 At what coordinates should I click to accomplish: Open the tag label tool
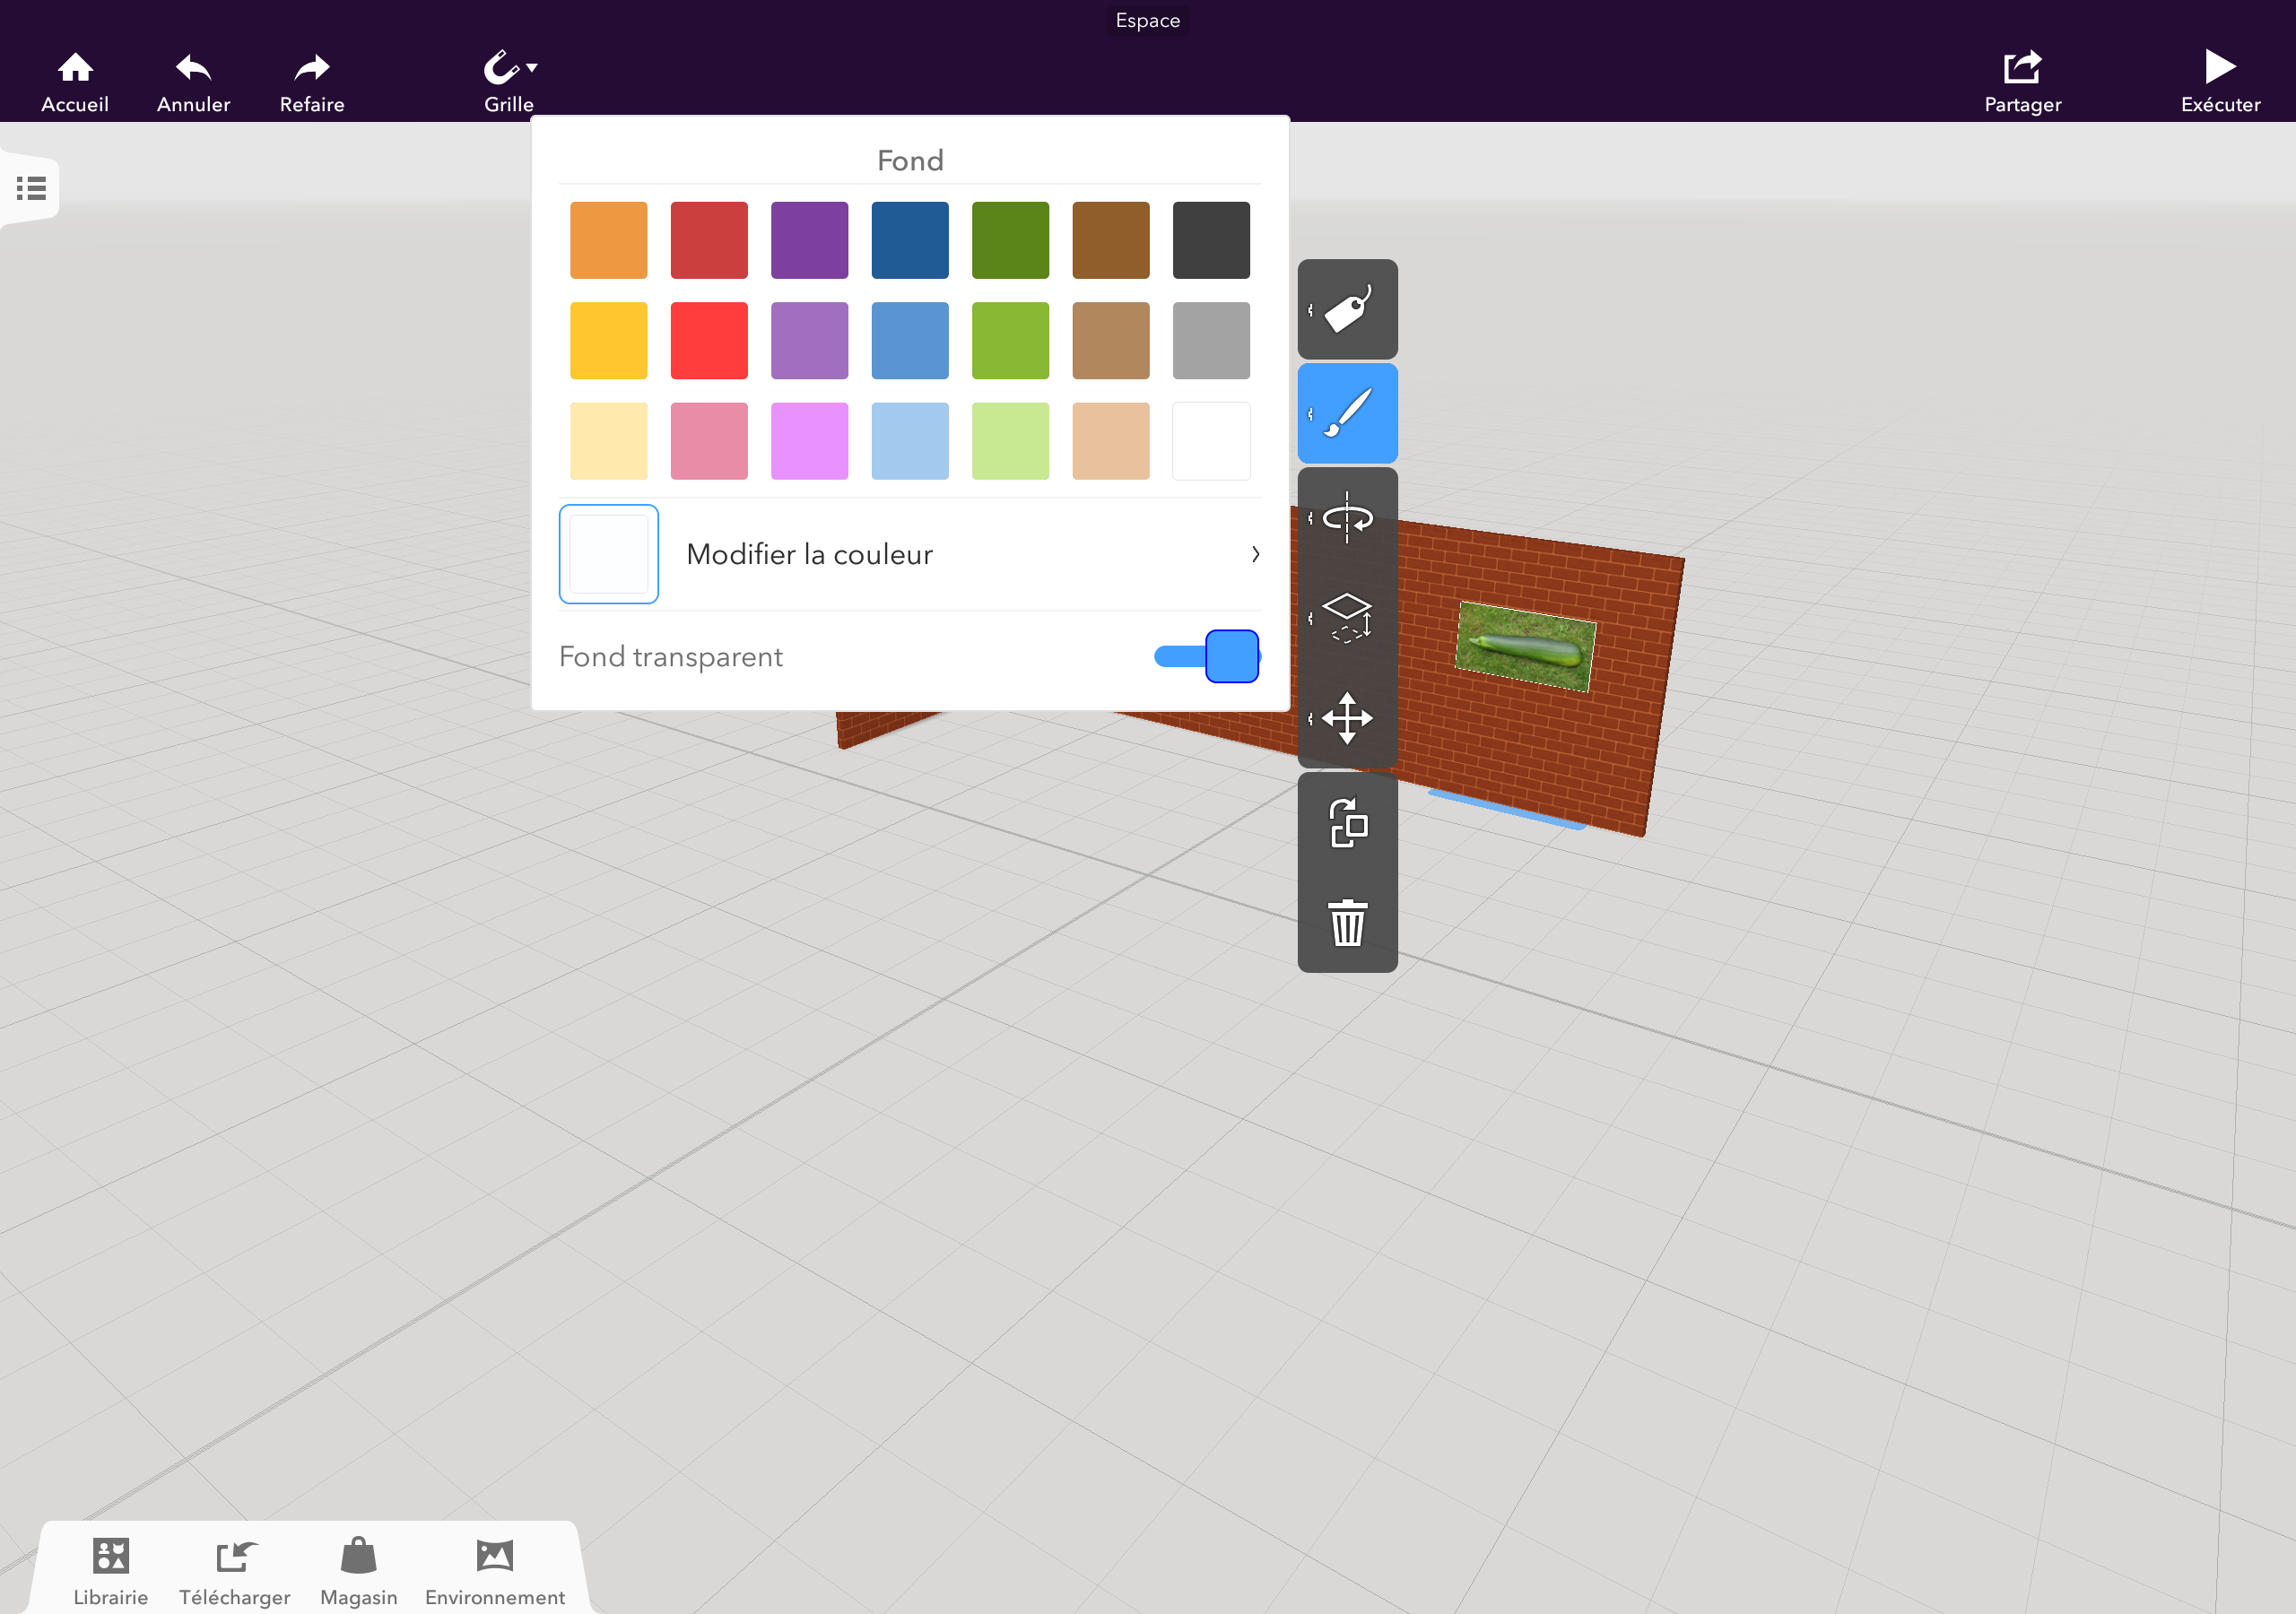coord(1347,309)
